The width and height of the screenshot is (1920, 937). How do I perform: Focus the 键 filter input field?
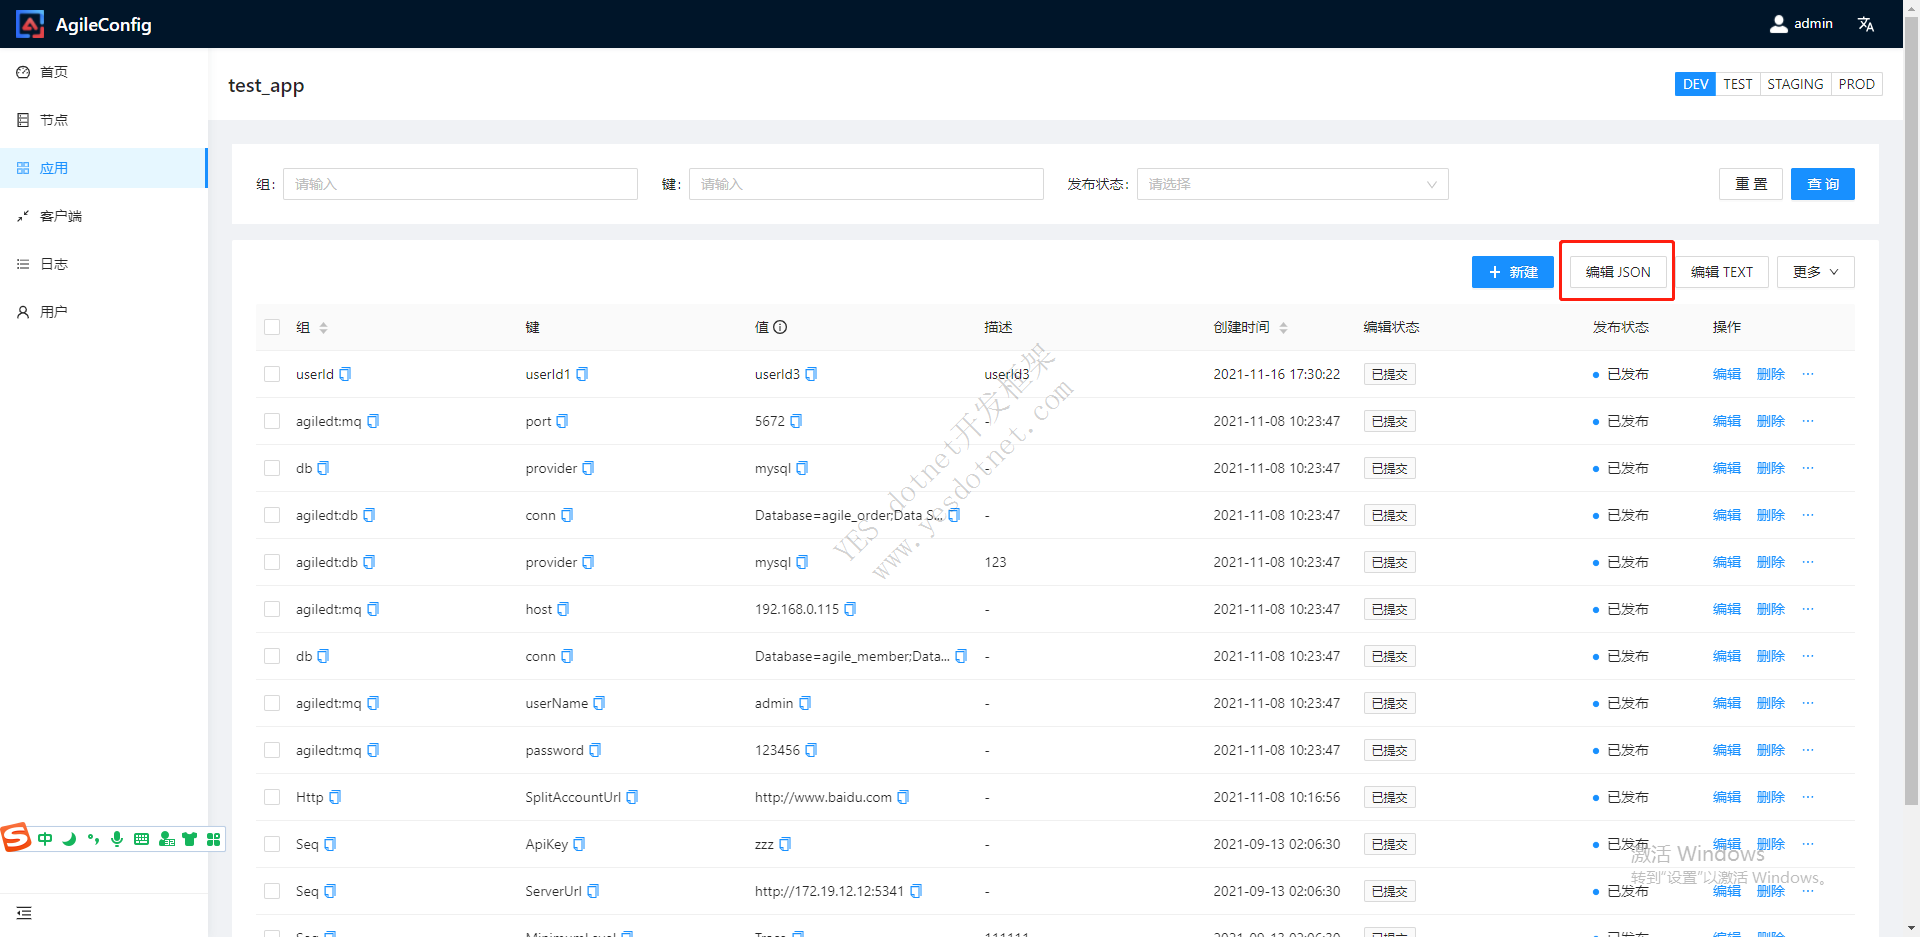tap(866, 184)
